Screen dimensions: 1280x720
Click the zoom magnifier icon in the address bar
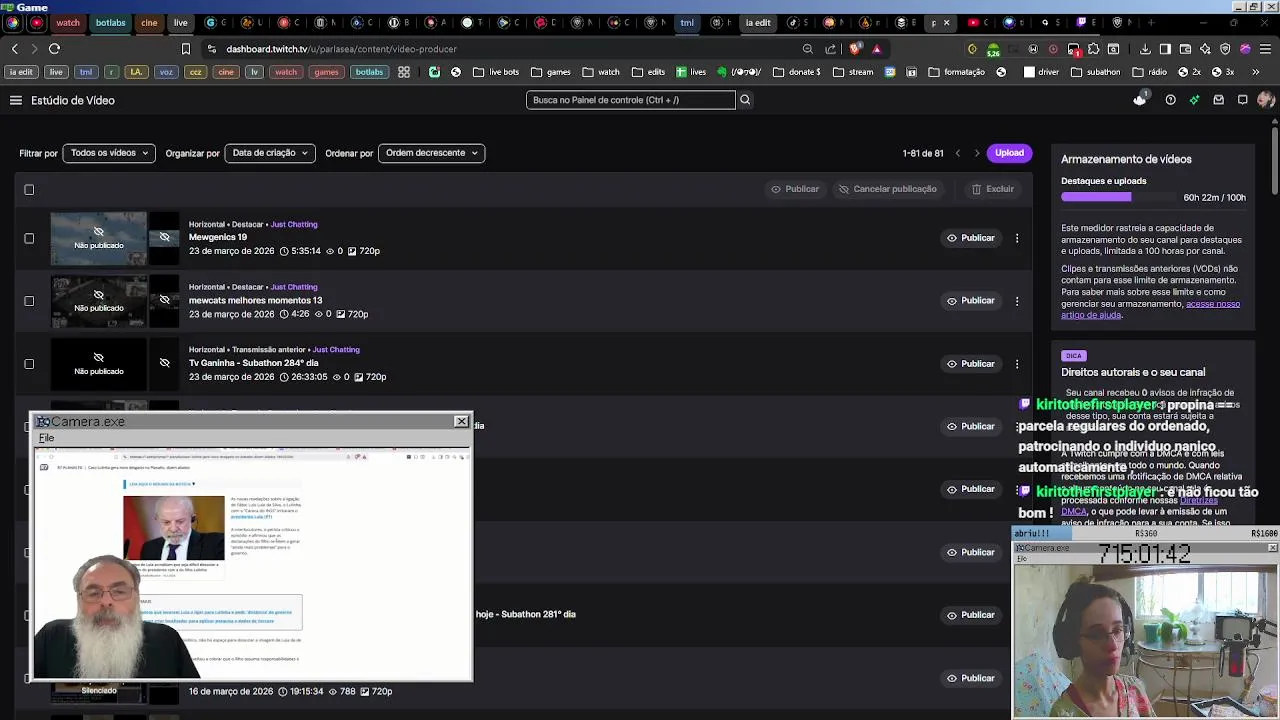click(807, 48)
